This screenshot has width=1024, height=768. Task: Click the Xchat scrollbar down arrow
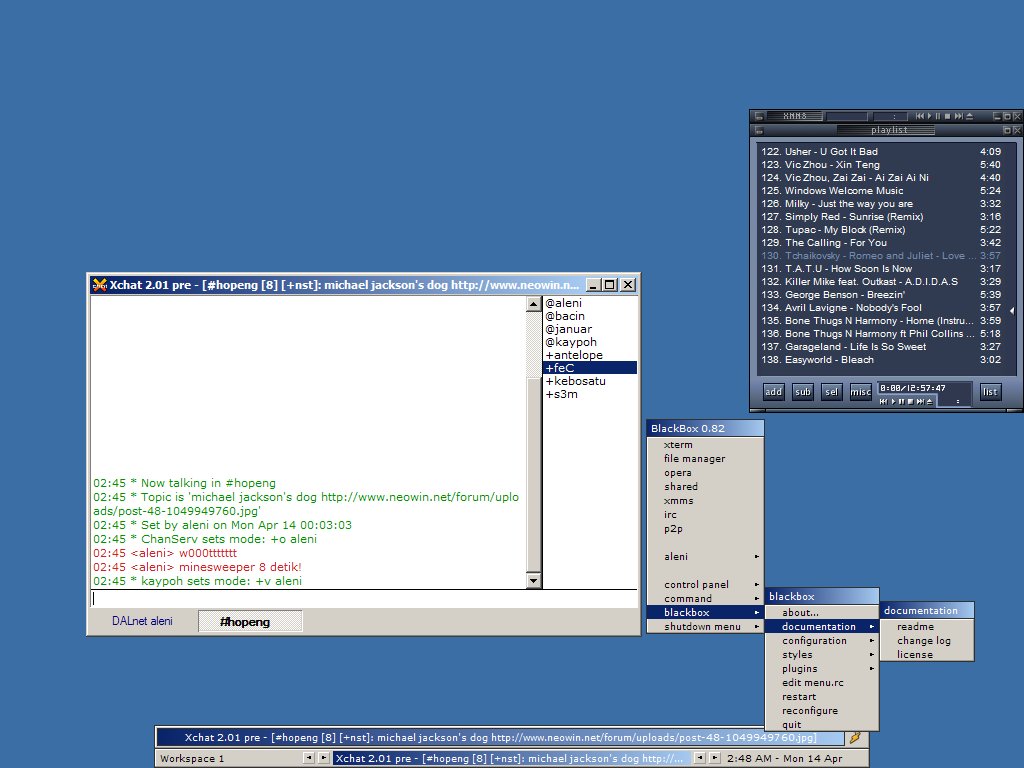534,581
